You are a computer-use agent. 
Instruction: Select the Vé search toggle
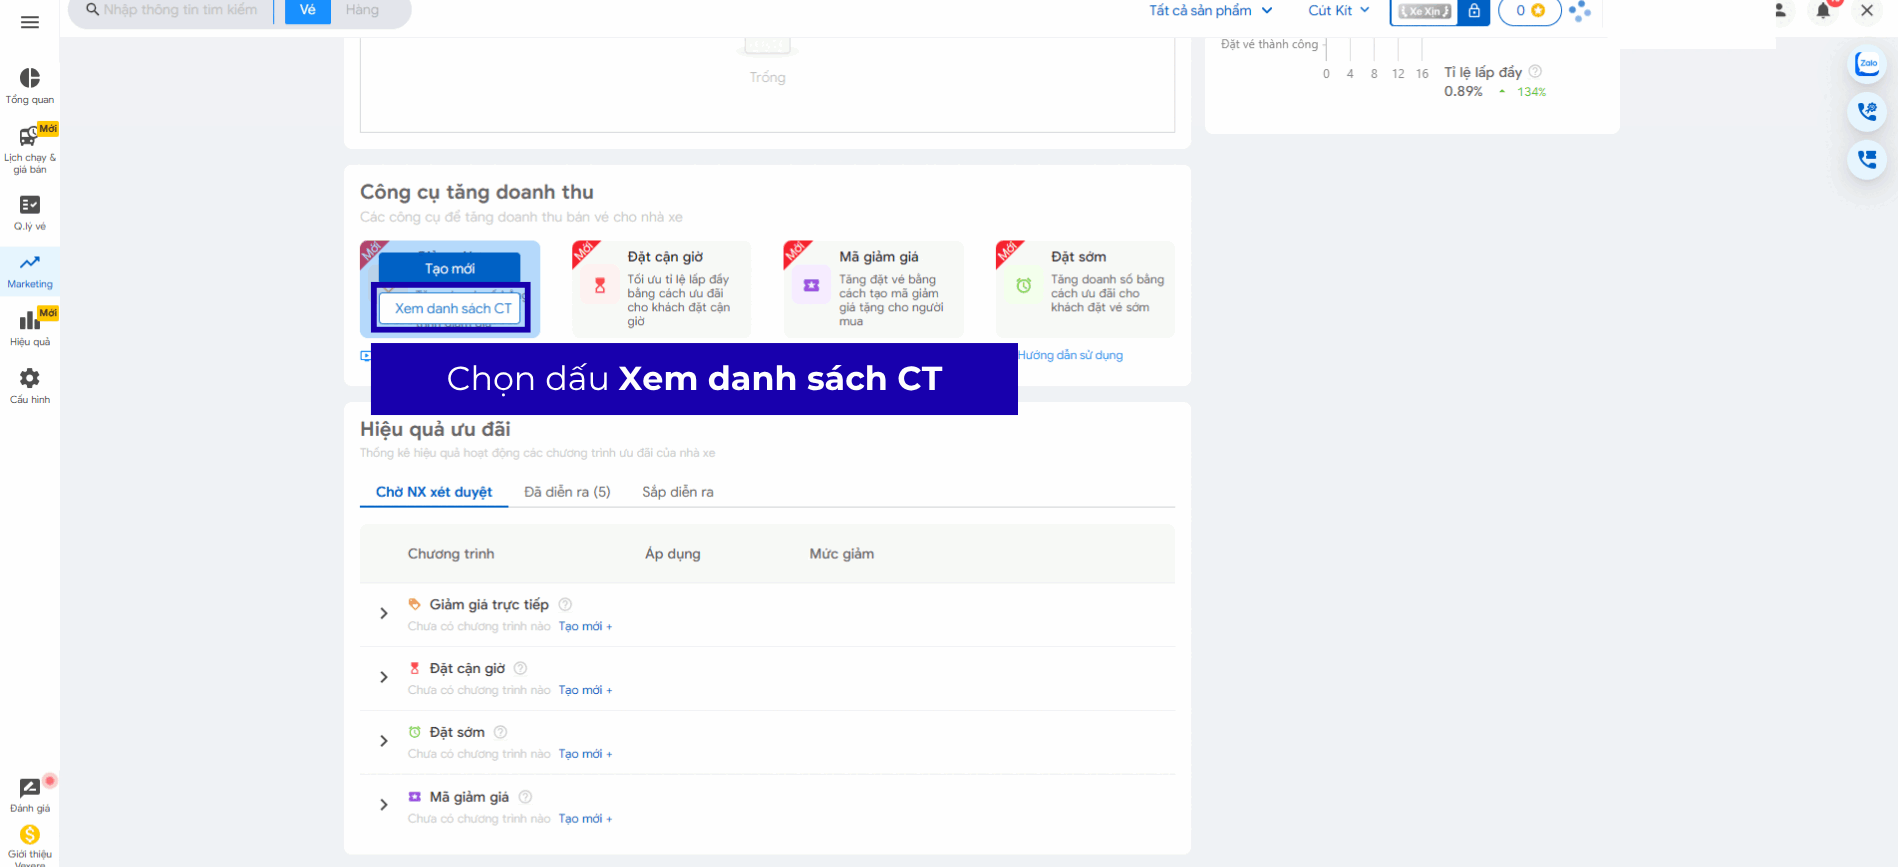(x=308, y=10)
